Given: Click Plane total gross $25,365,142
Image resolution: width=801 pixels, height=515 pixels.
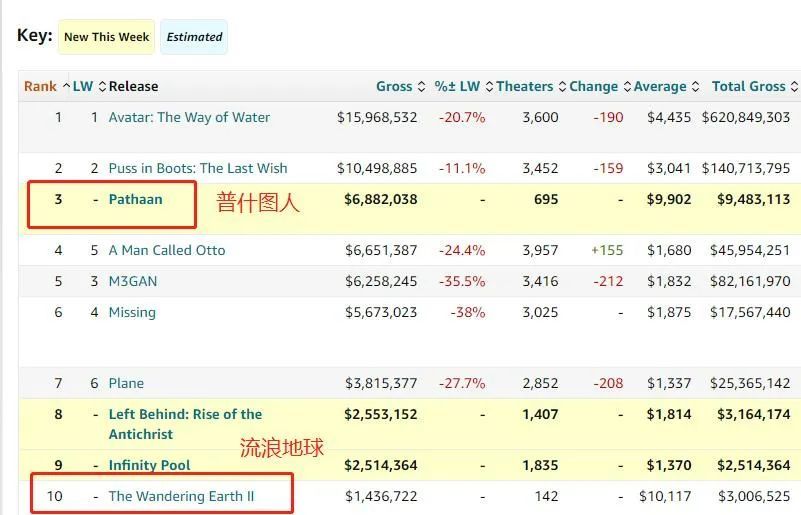Looking at the screenshot, I should point(750,383).
